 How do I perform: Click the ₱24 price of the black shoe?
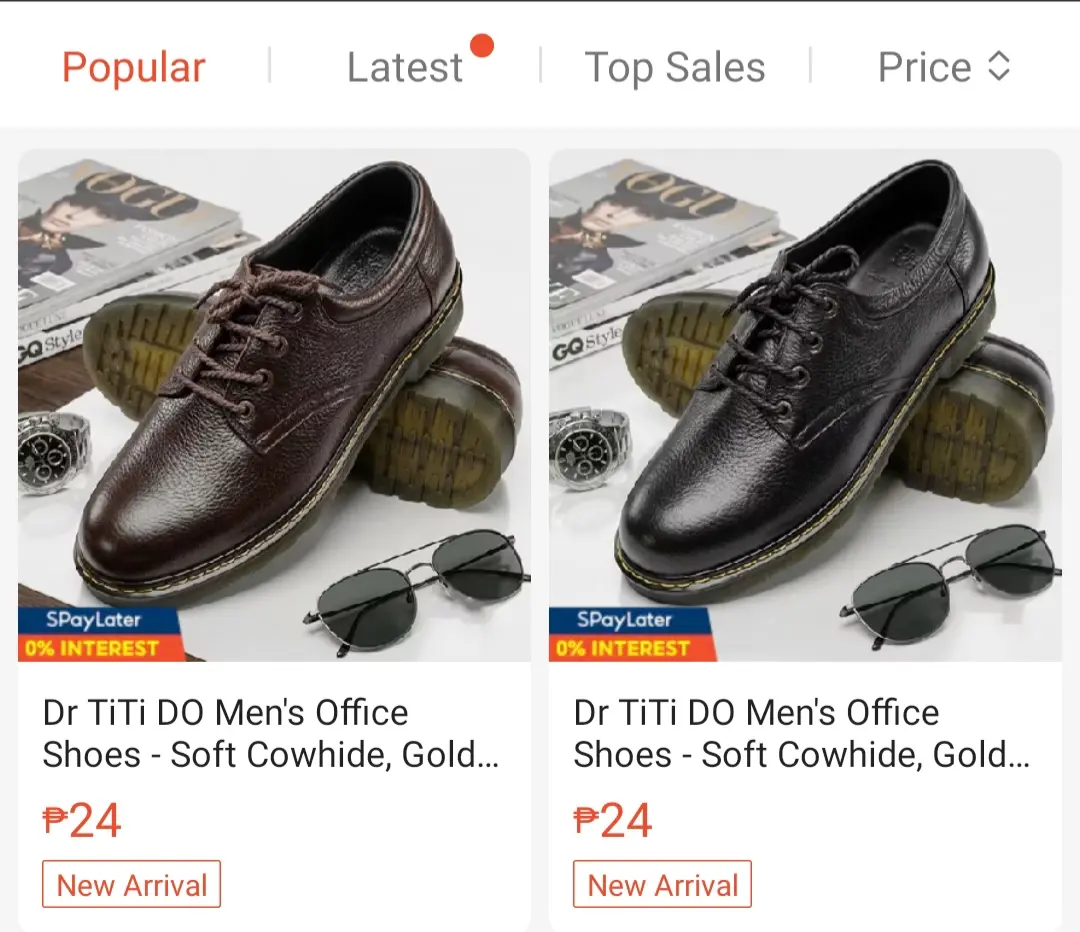coord(612,820)
